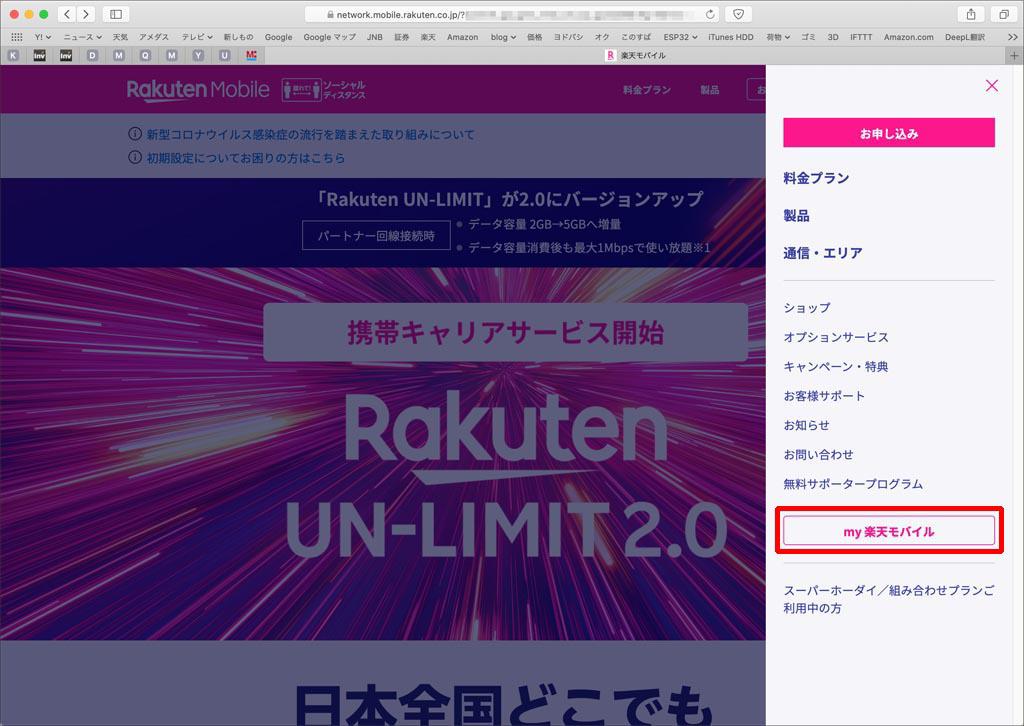The image size is (1024, 726).
Task: Close the side menu with the pink X
Action: point(991,86)
